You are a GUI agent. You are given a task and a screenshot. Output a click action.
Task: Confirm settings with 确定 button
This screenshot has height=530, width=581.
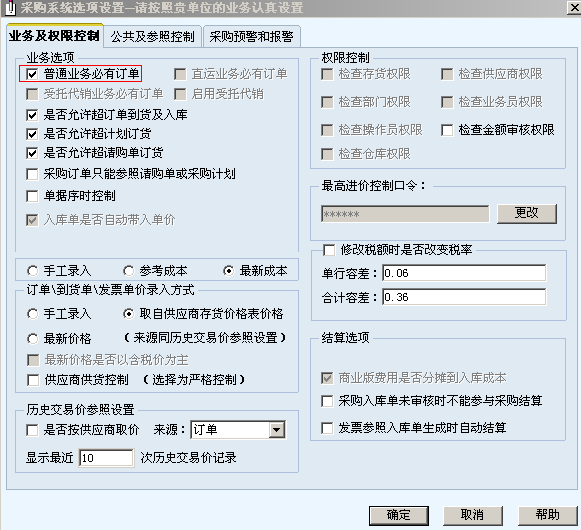[x=399, y=515]
